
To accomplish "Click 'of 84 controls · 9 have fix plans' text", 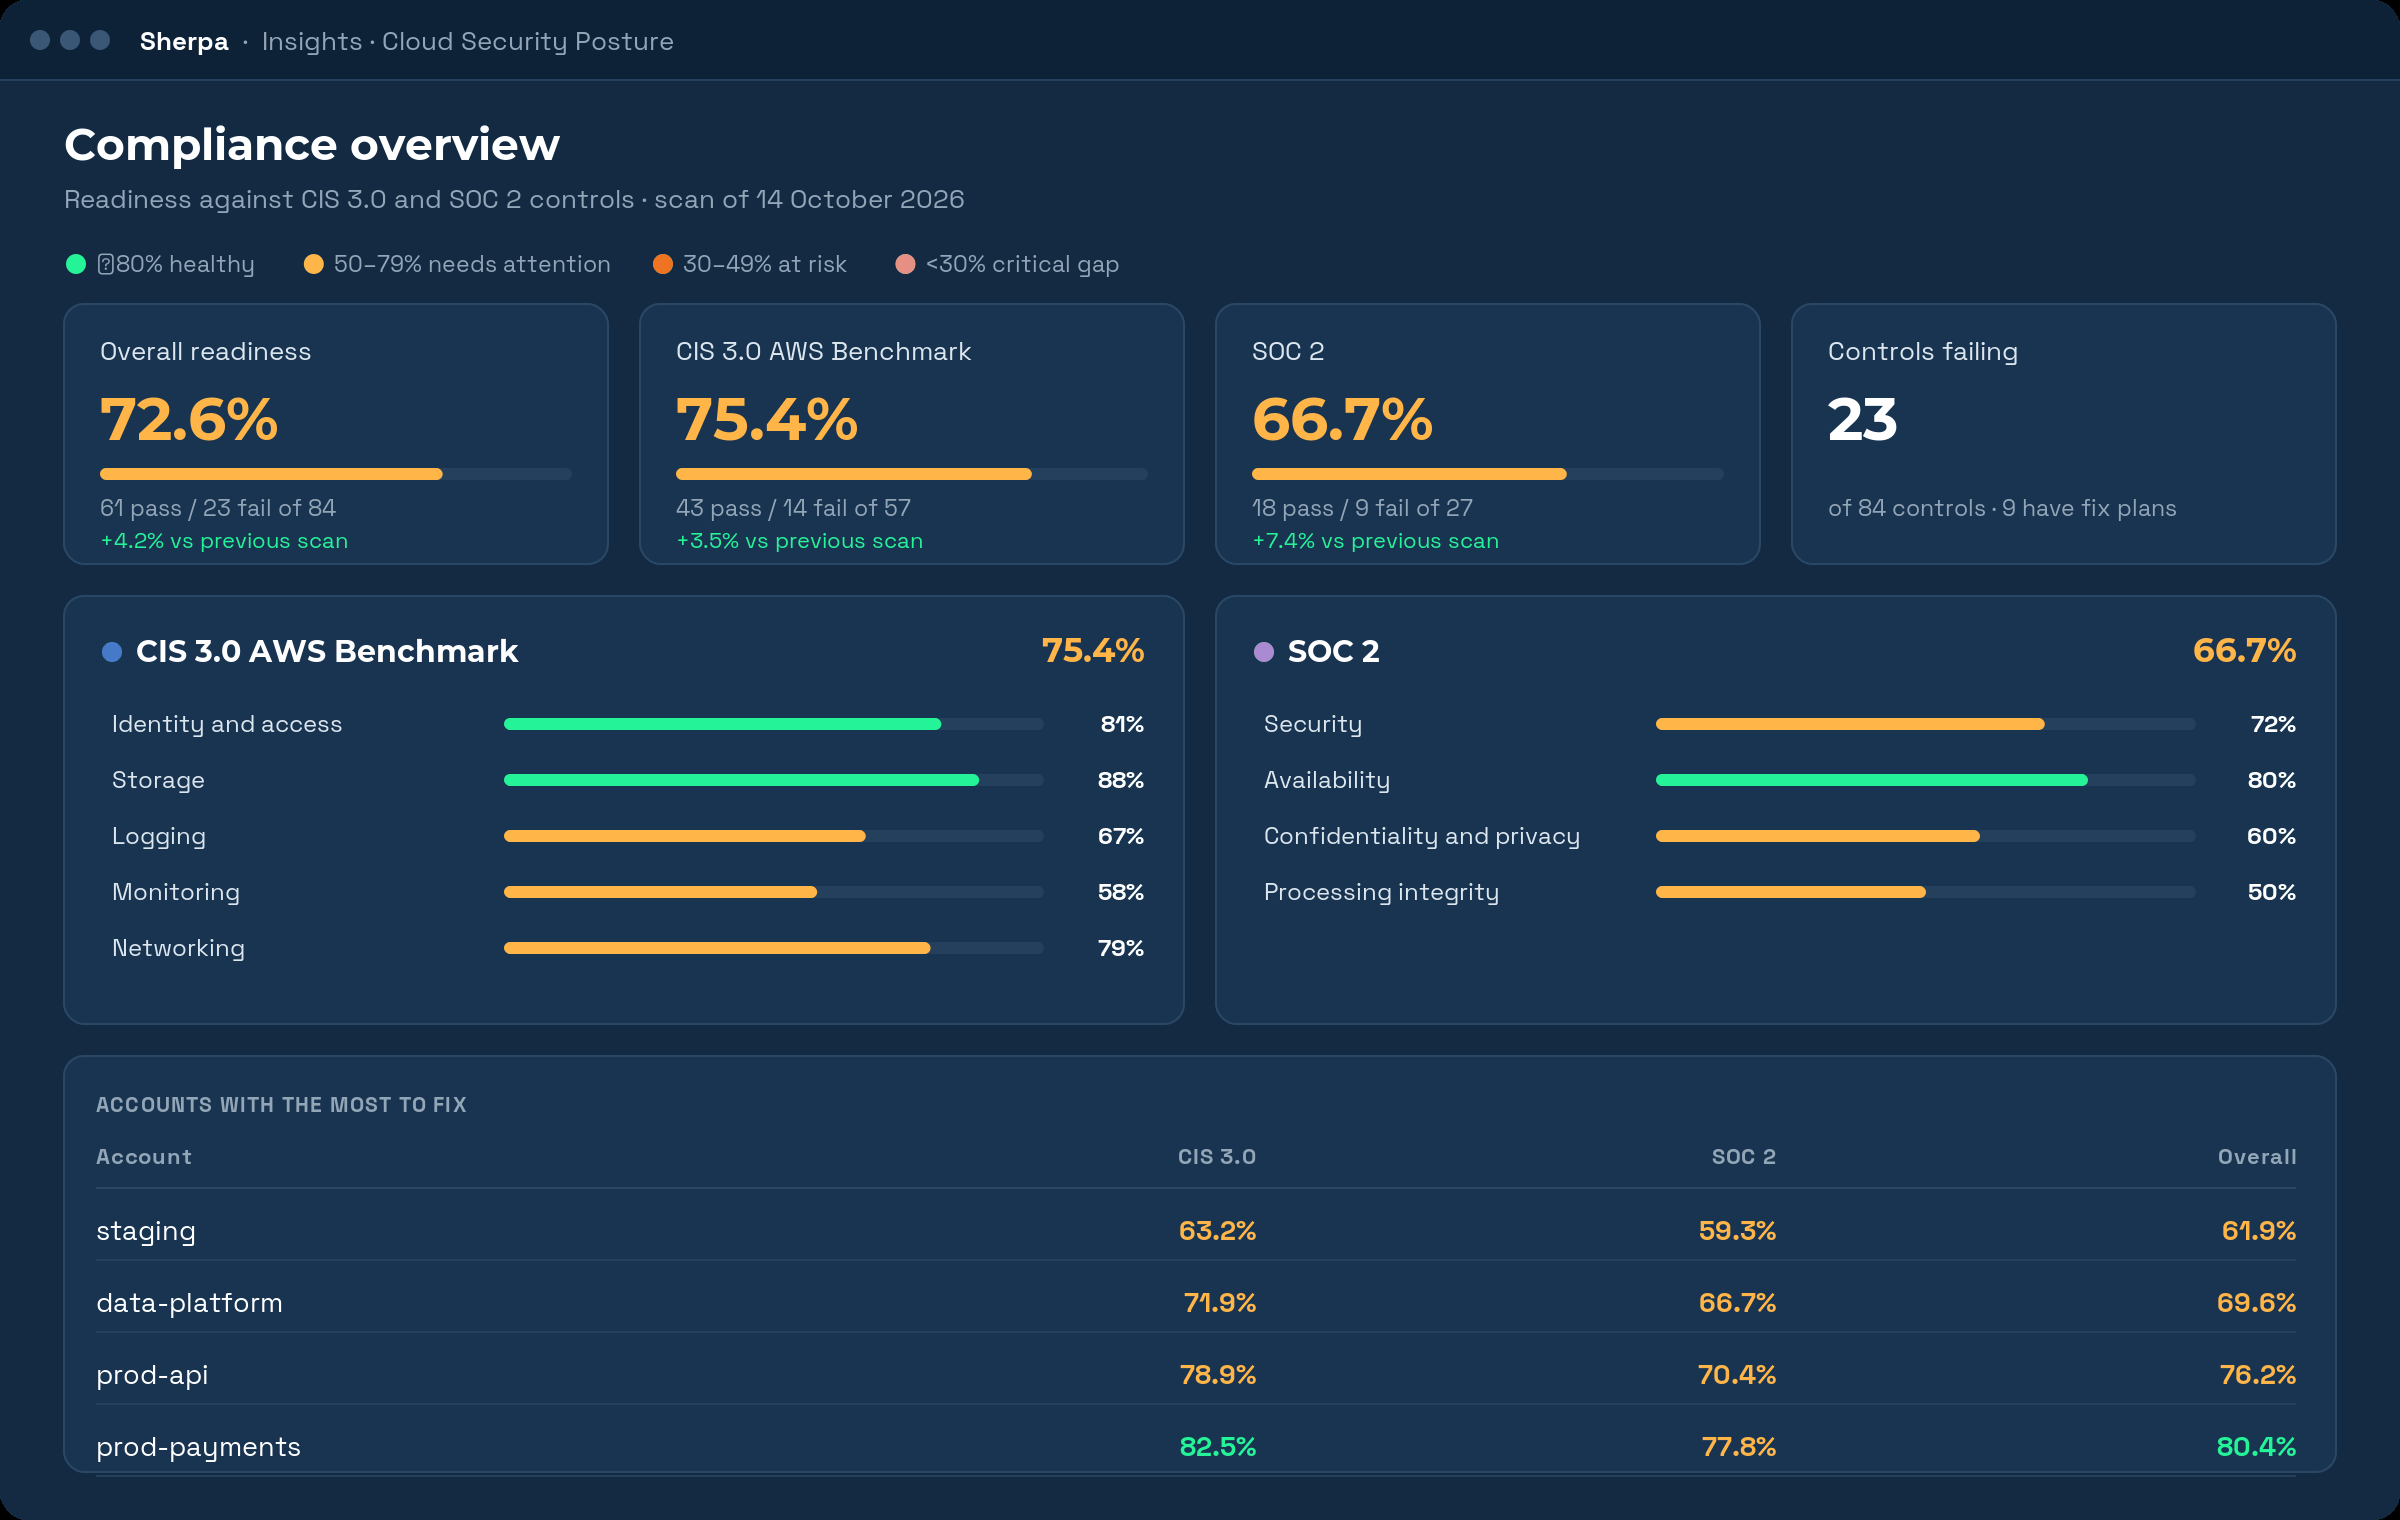I will tap(2002, 508).
